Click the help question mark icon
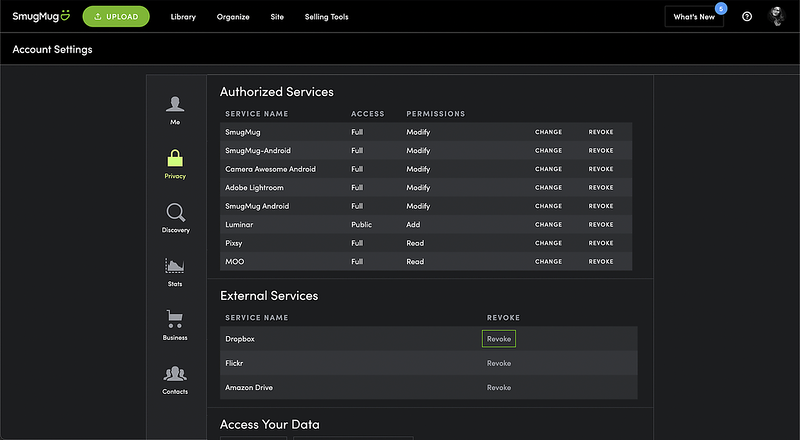 [x=747, y=17]
